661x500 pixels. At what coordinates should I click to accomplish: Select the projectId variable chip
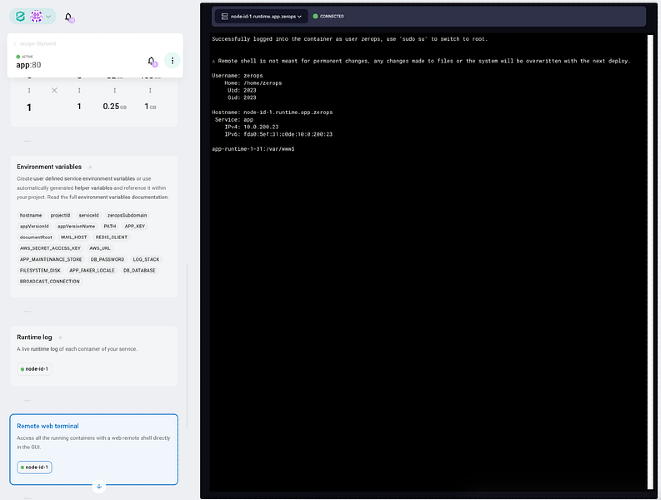click(60, 215)
